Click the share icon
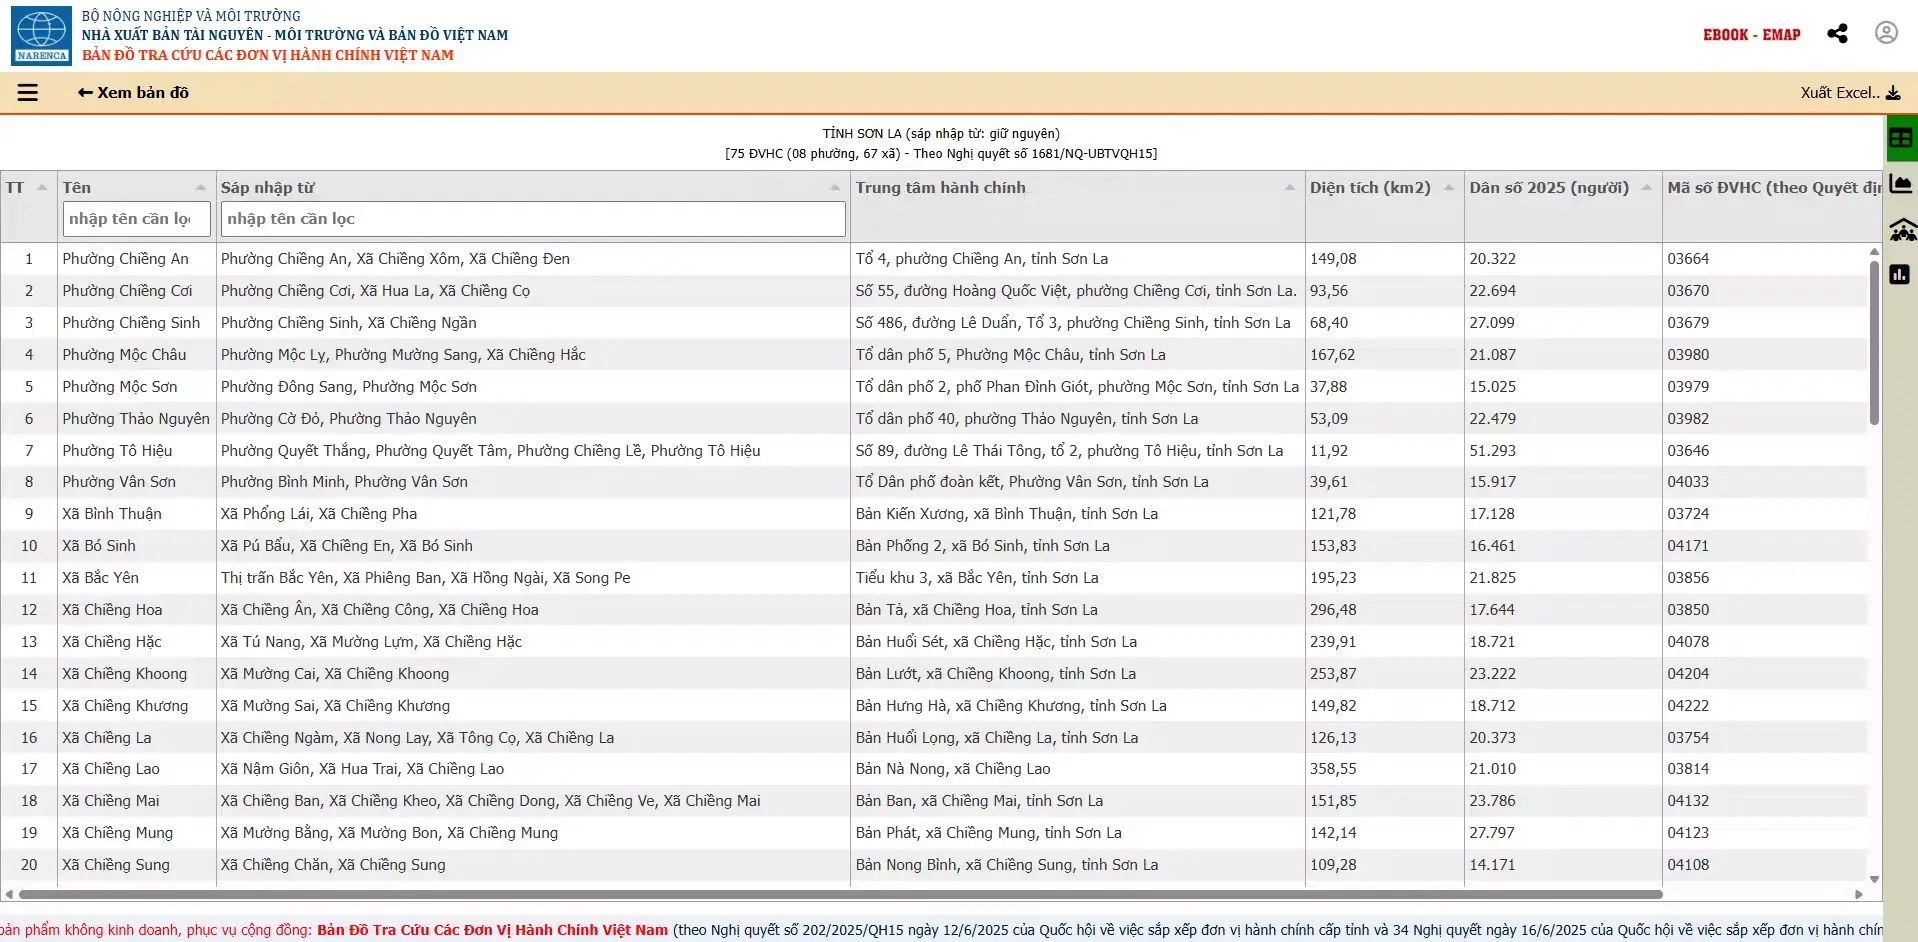 (1837, 34)
